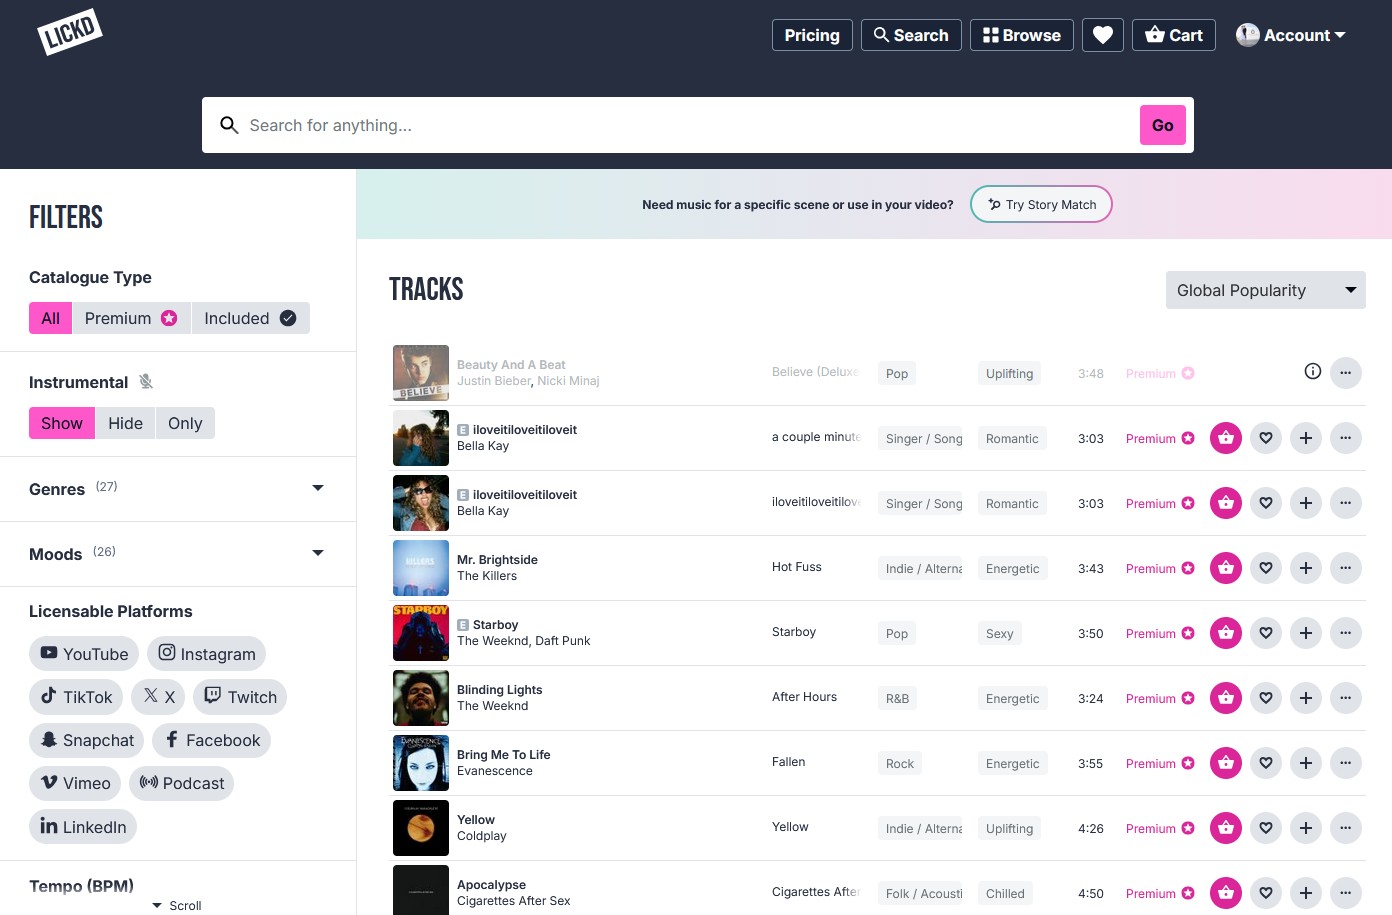Add Apocalypse to cart
Viewport: 1392px width, 915px height.
tap(1226, 893)
